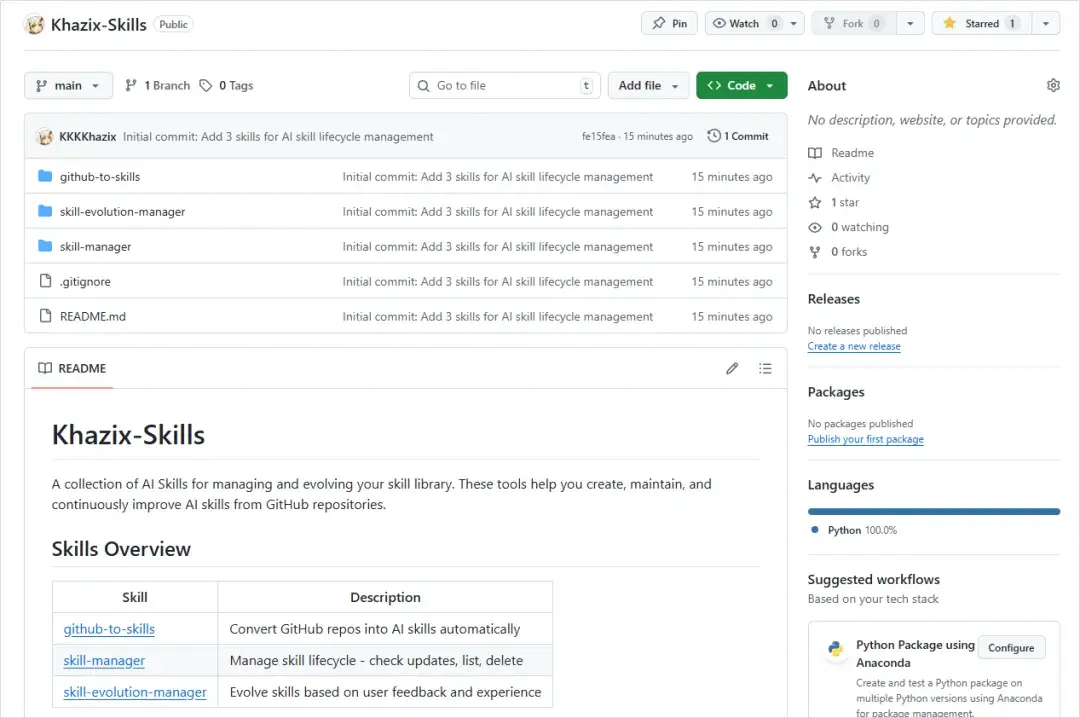Click the 1 Commit history icon
Image resolution: width=1080 pixels, height=718 pixels.
(x=714, y=136)
